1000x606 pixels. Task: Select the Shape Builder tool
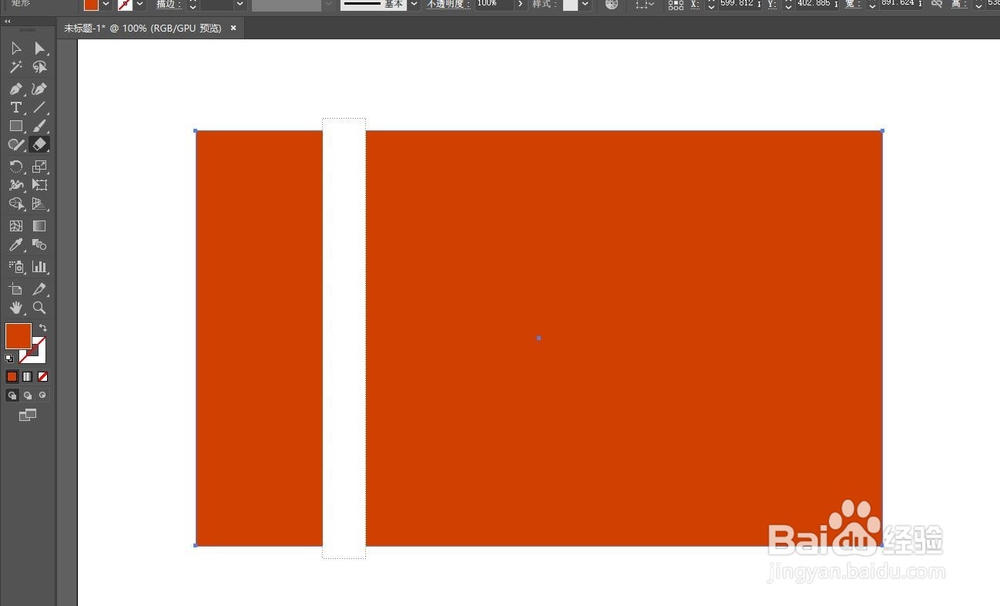point(16,204)
